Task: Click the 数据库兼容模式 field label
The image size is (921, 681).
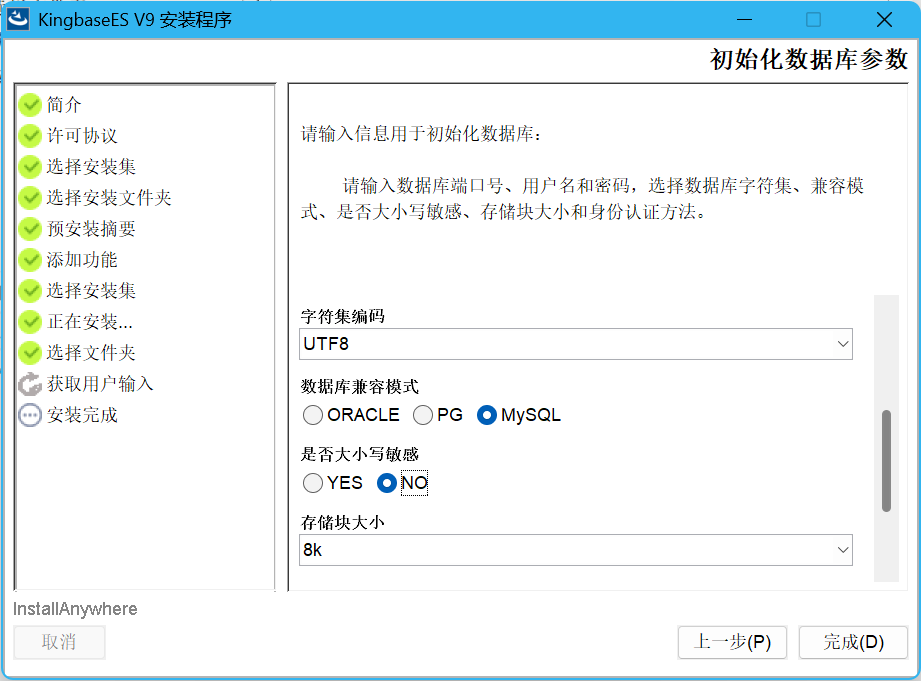Action: pyautogui.click(x=359, y=386)
